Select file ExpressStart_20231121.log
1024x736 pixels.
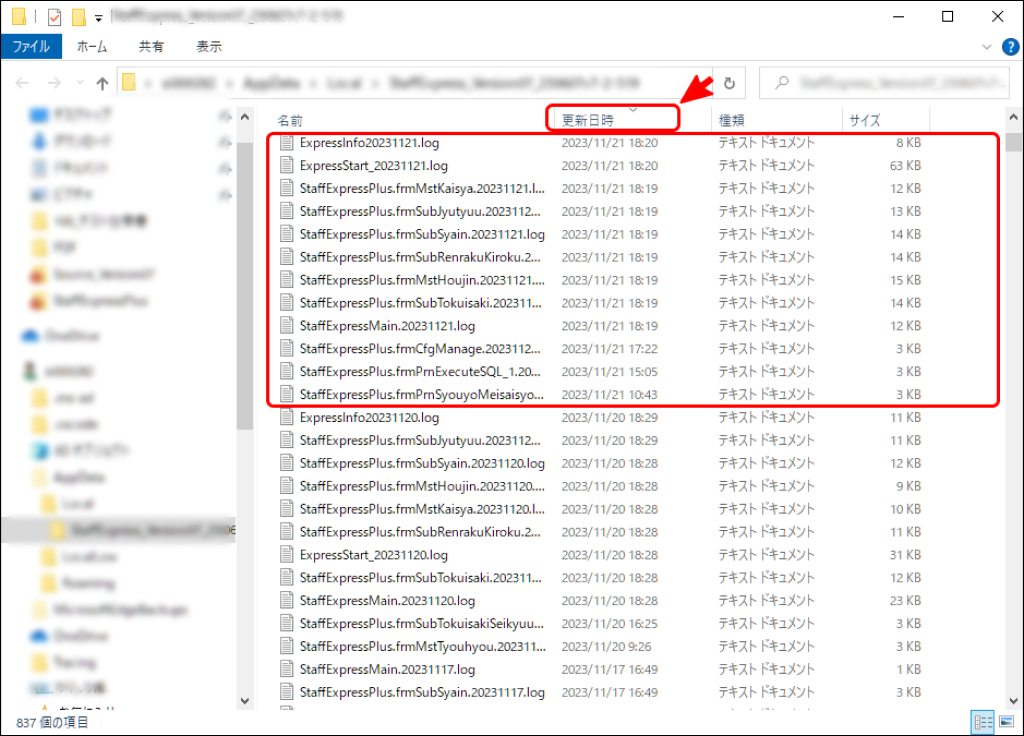tap(374, 165)
